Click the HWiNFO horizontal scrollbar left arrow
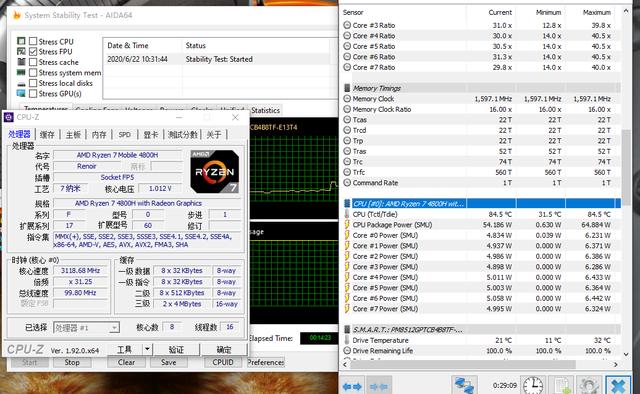 click(346, 364)
